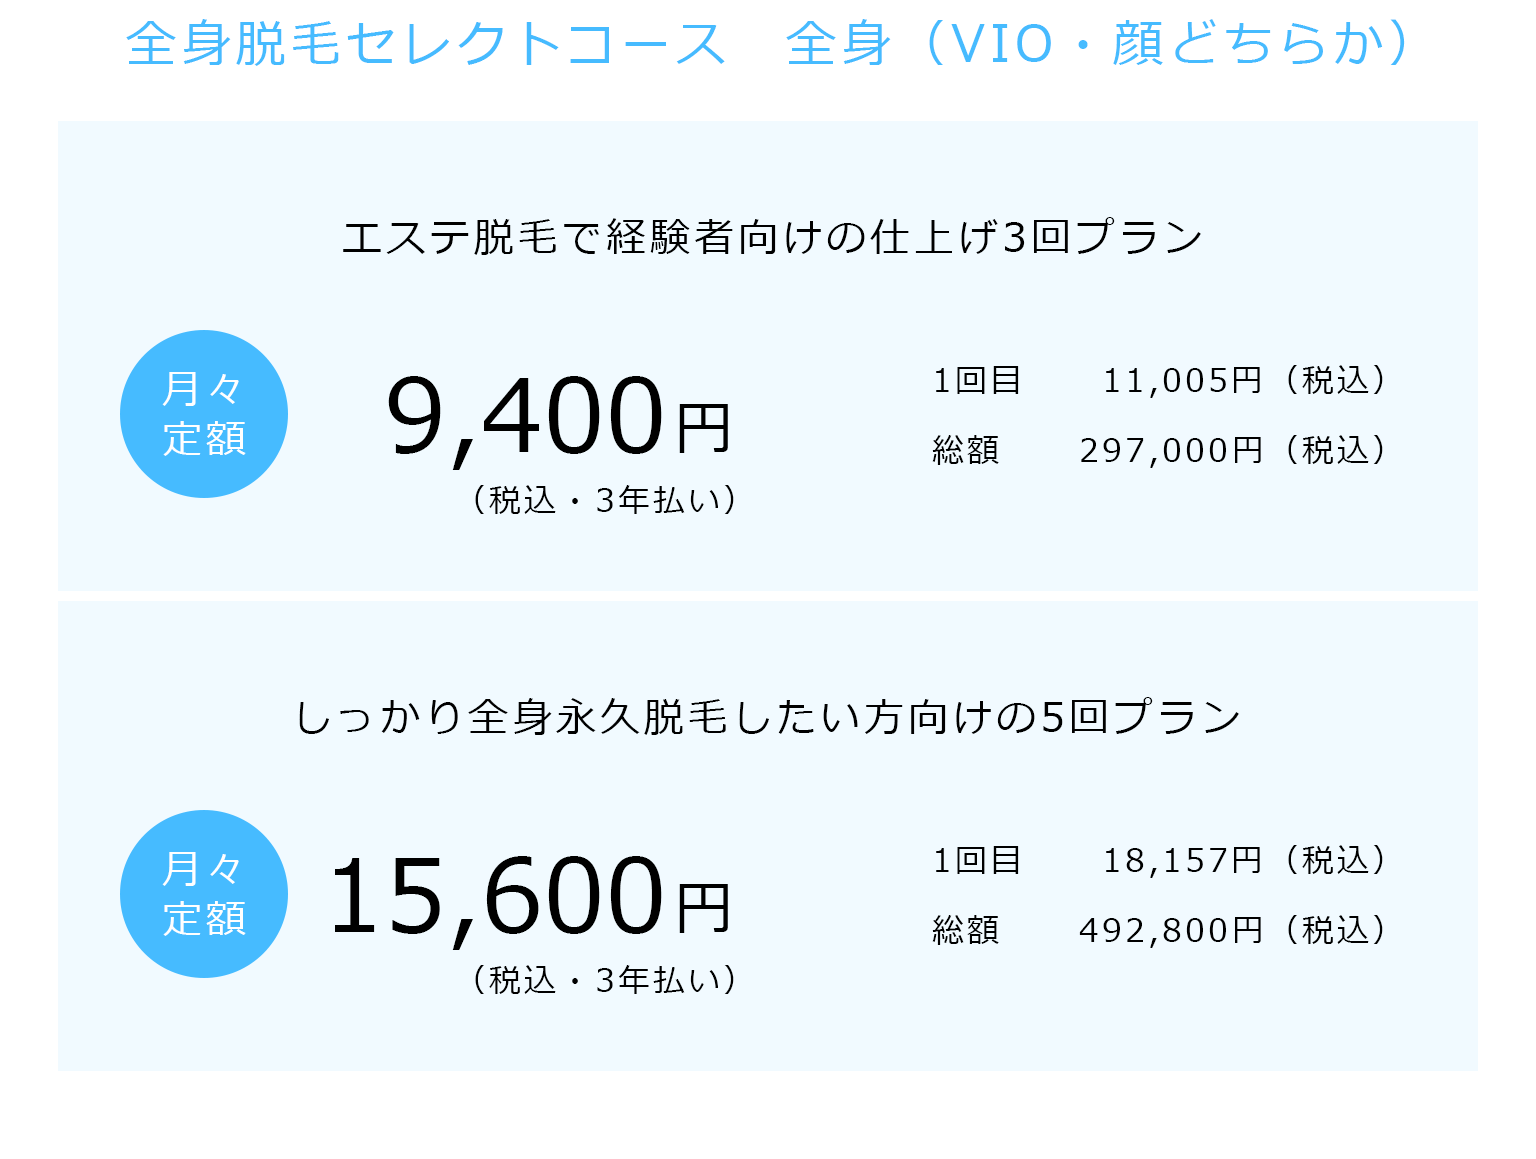
Task: Click the 総額 label in the 5回 plan
Action: pyautogui.click(x=966, y=930)
